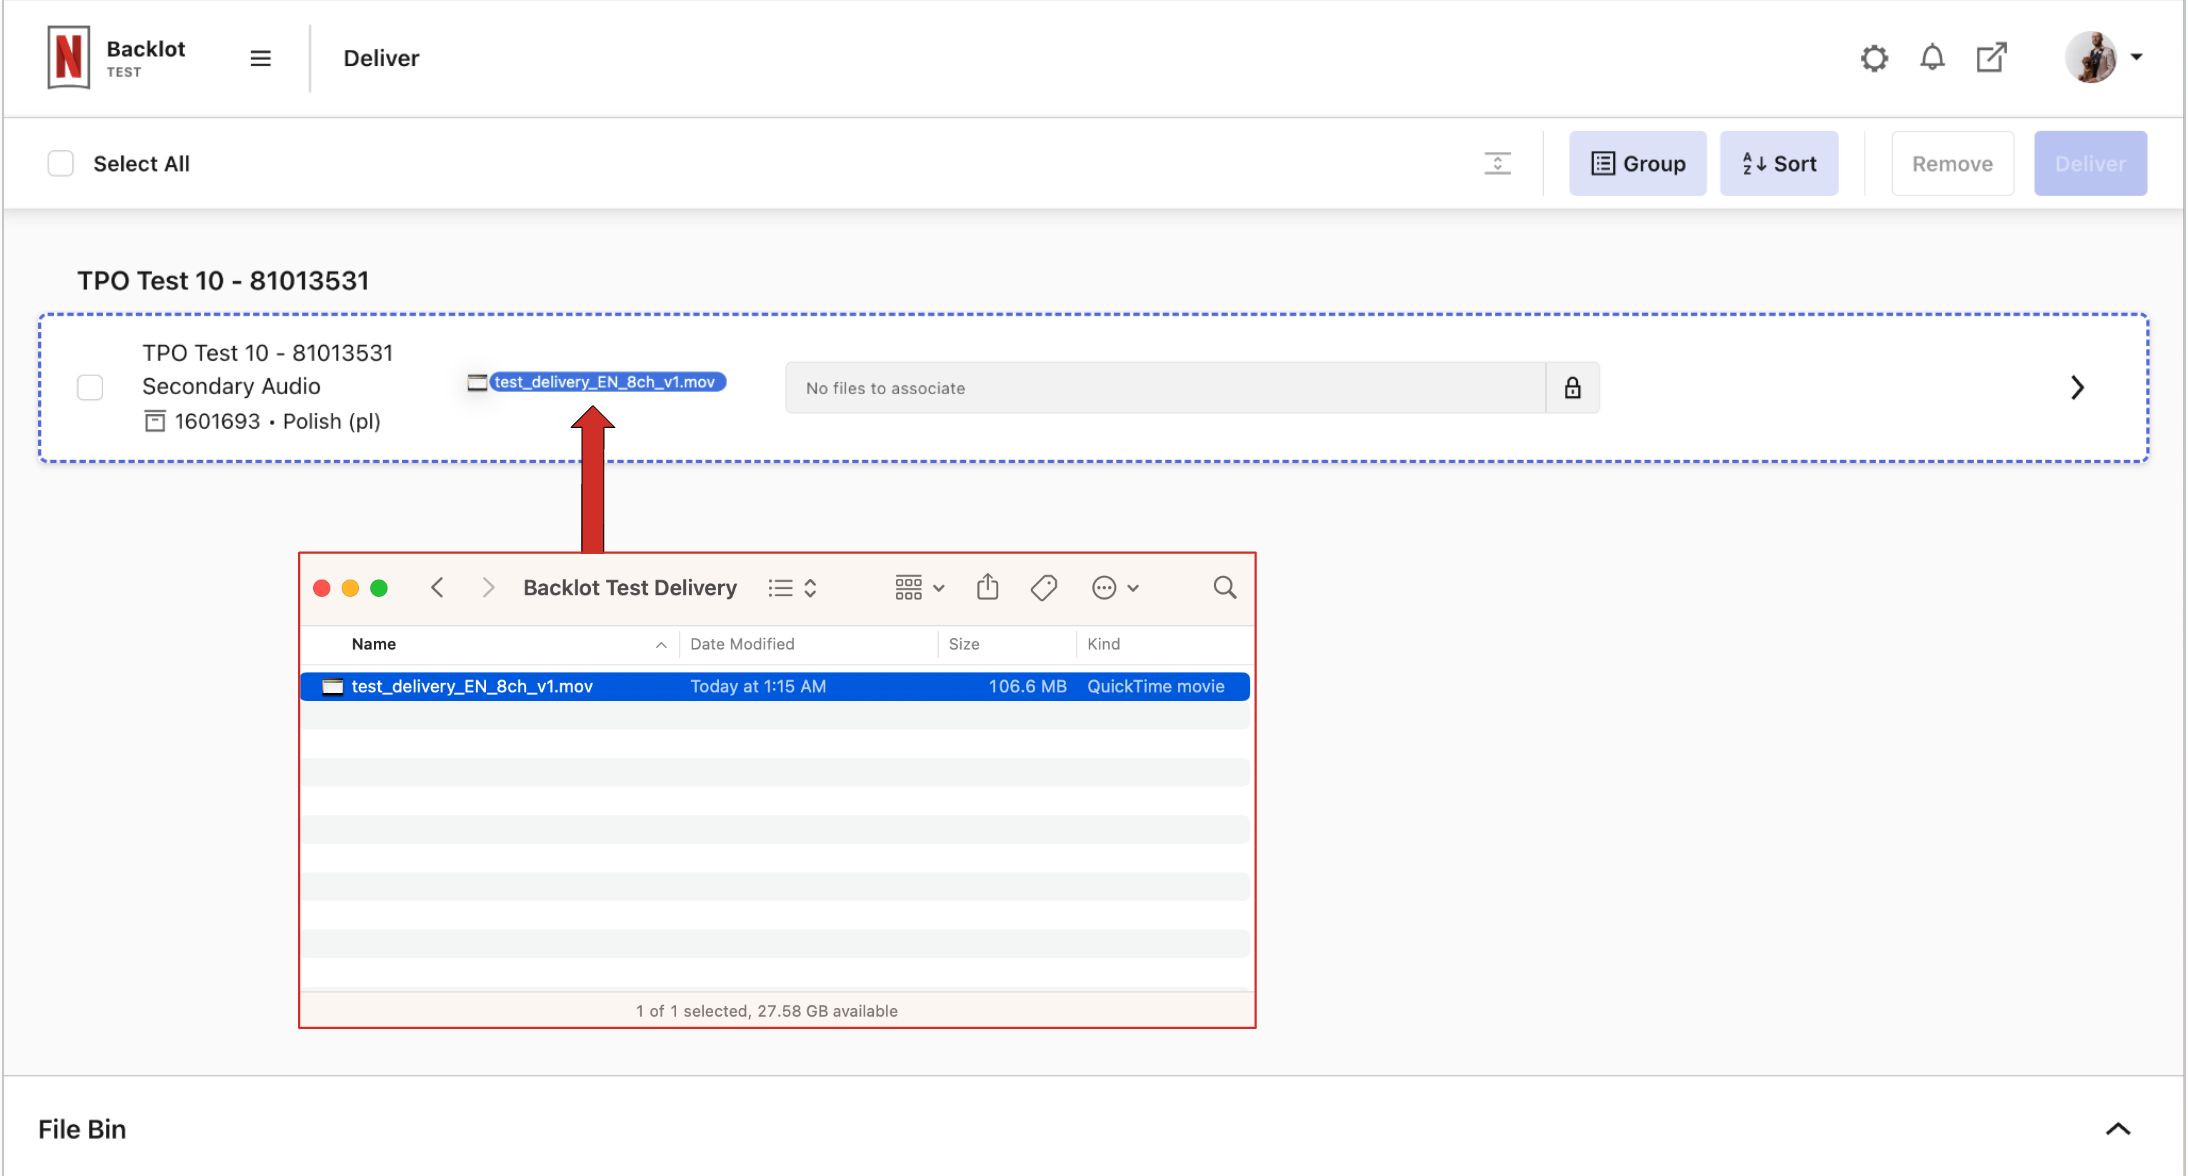Screen dimensions: 2188x1176
Task: Go forward in the Finder window
Action: [488, 588]
